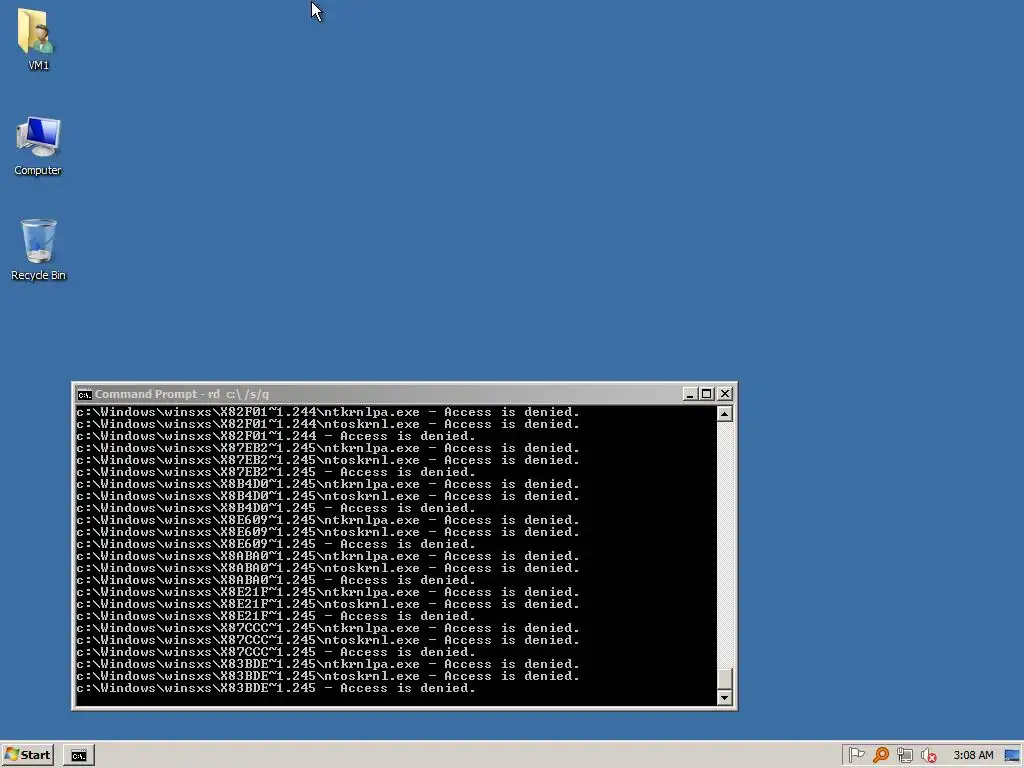This screenshot has height=768, width=1024.
Task: Click the Start button
Action: (x=27, y=755)
